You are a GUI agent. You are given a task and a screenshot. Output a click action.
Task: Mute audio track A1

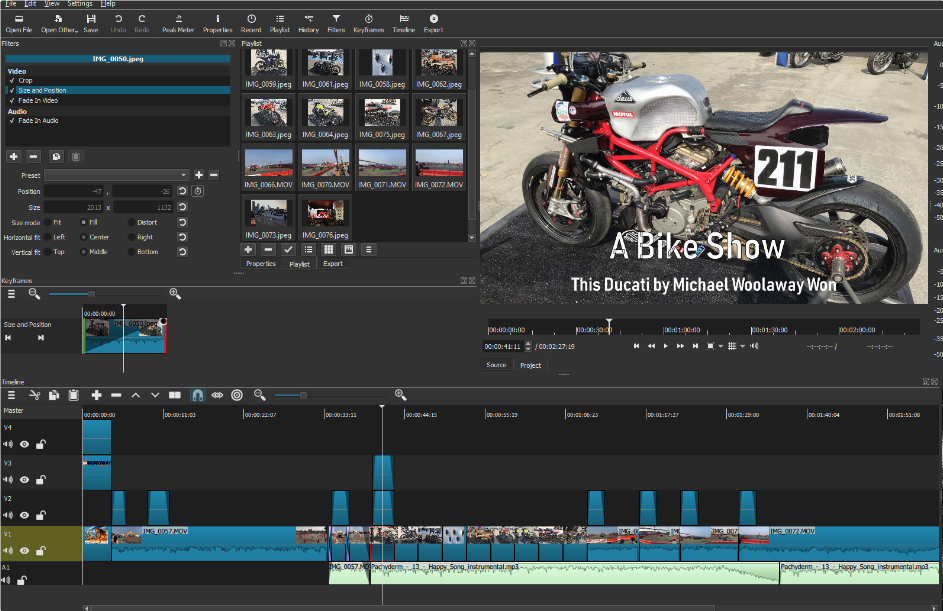tap(6, 580)
